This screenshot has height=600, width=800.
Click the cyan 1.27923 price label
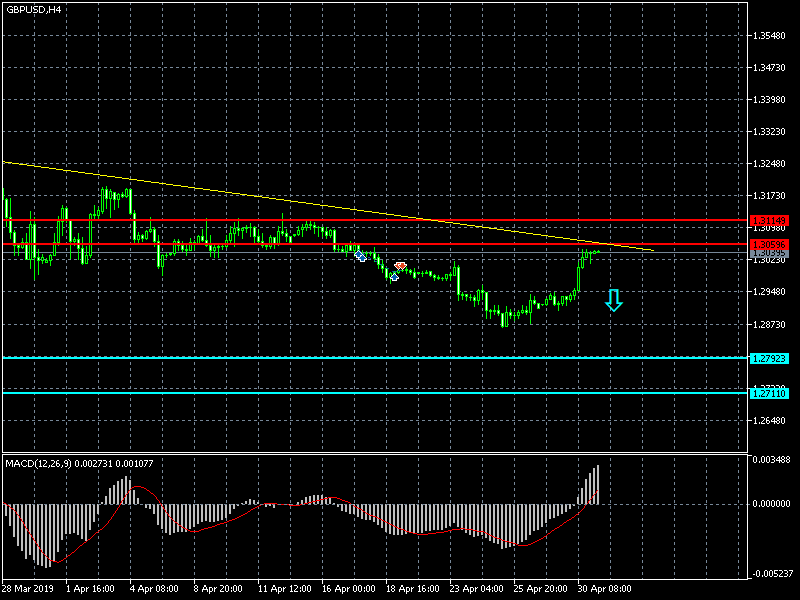tap(768, 358)
